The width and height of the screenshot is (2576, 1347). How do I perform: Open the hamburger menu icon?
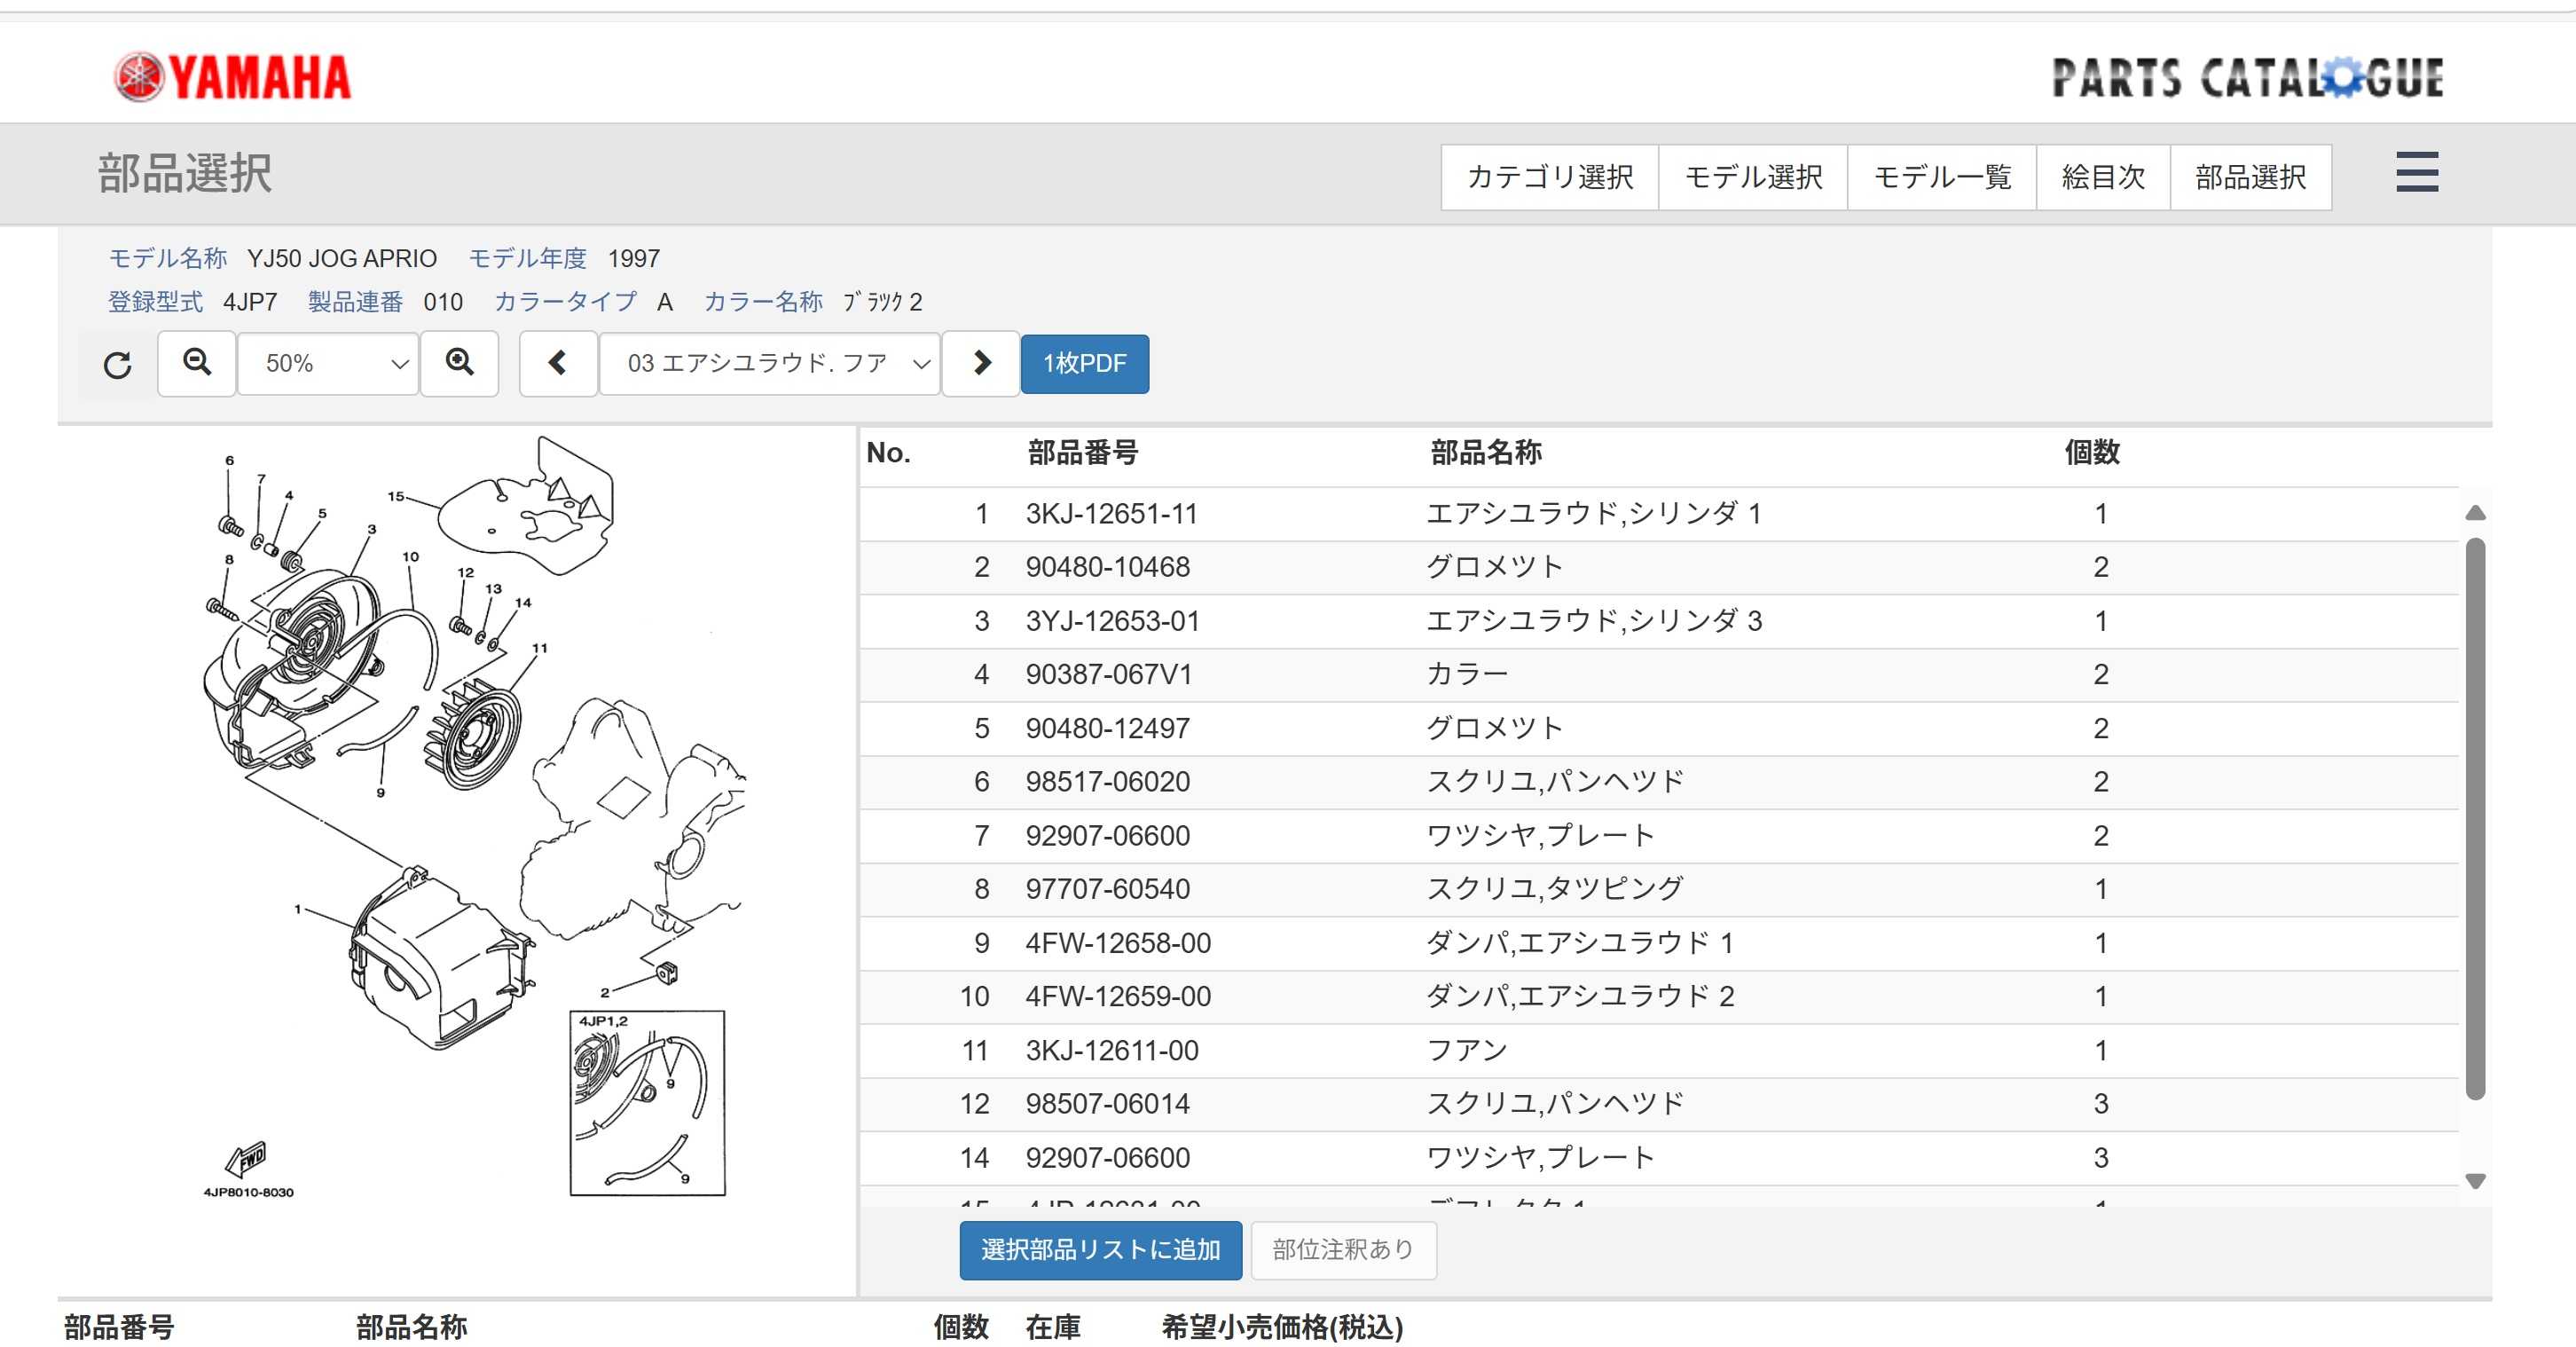point(2416,173)
